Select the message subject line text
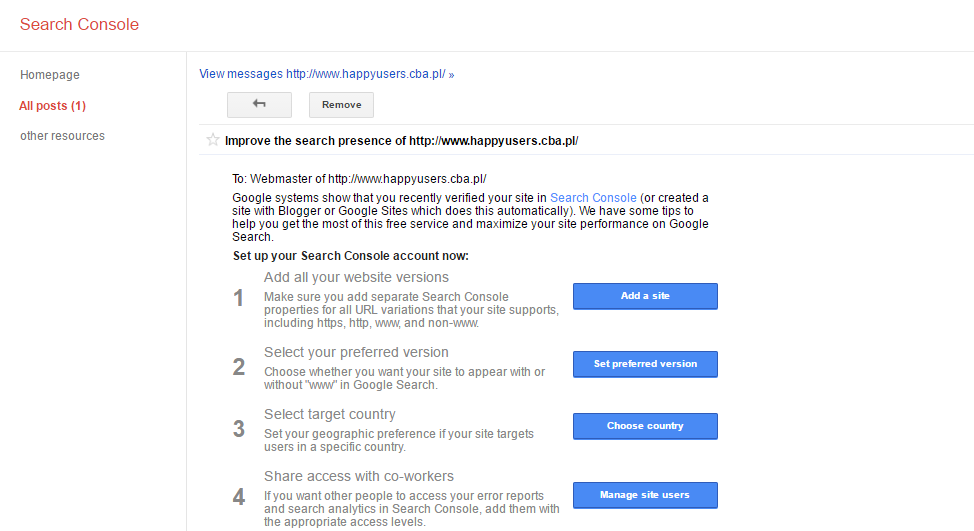This screenshot has height=531, width=974. pyautogui.click(x=401, y=141)
